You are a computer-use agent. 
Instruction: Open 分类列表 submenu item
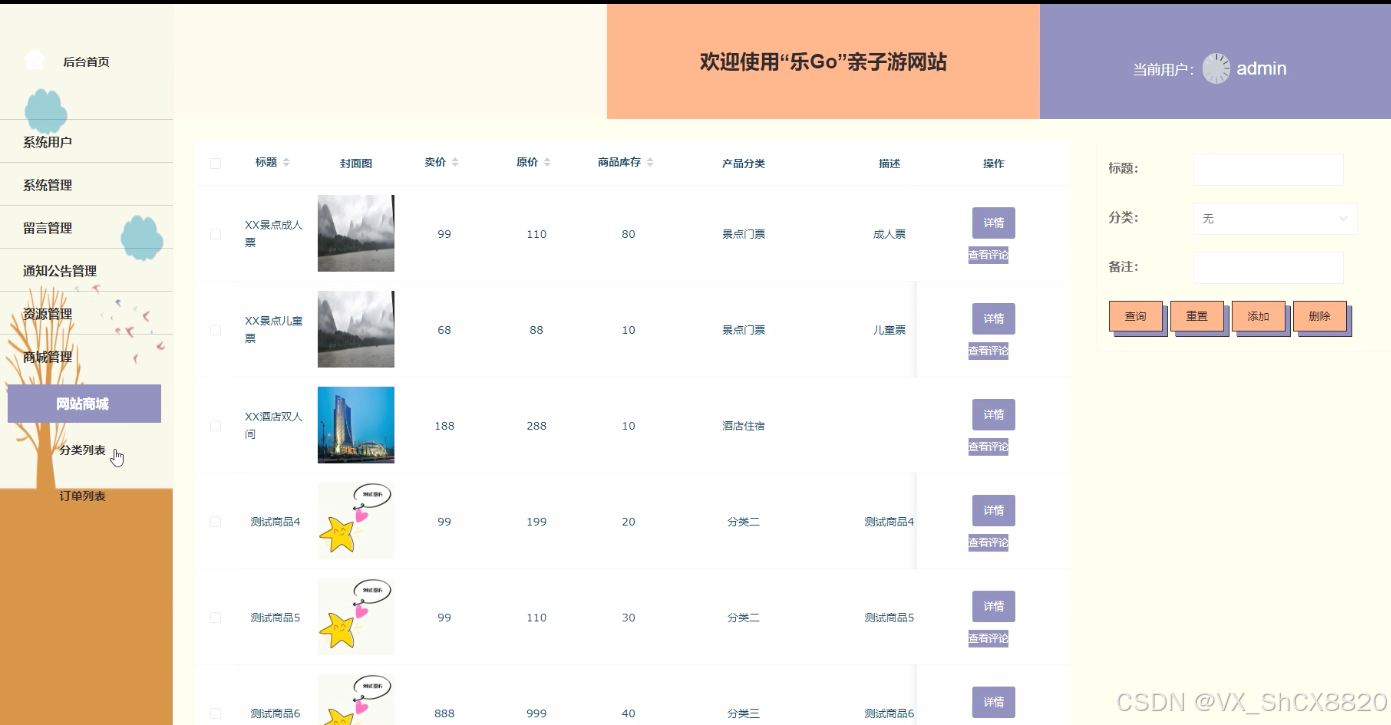(82, 450)
